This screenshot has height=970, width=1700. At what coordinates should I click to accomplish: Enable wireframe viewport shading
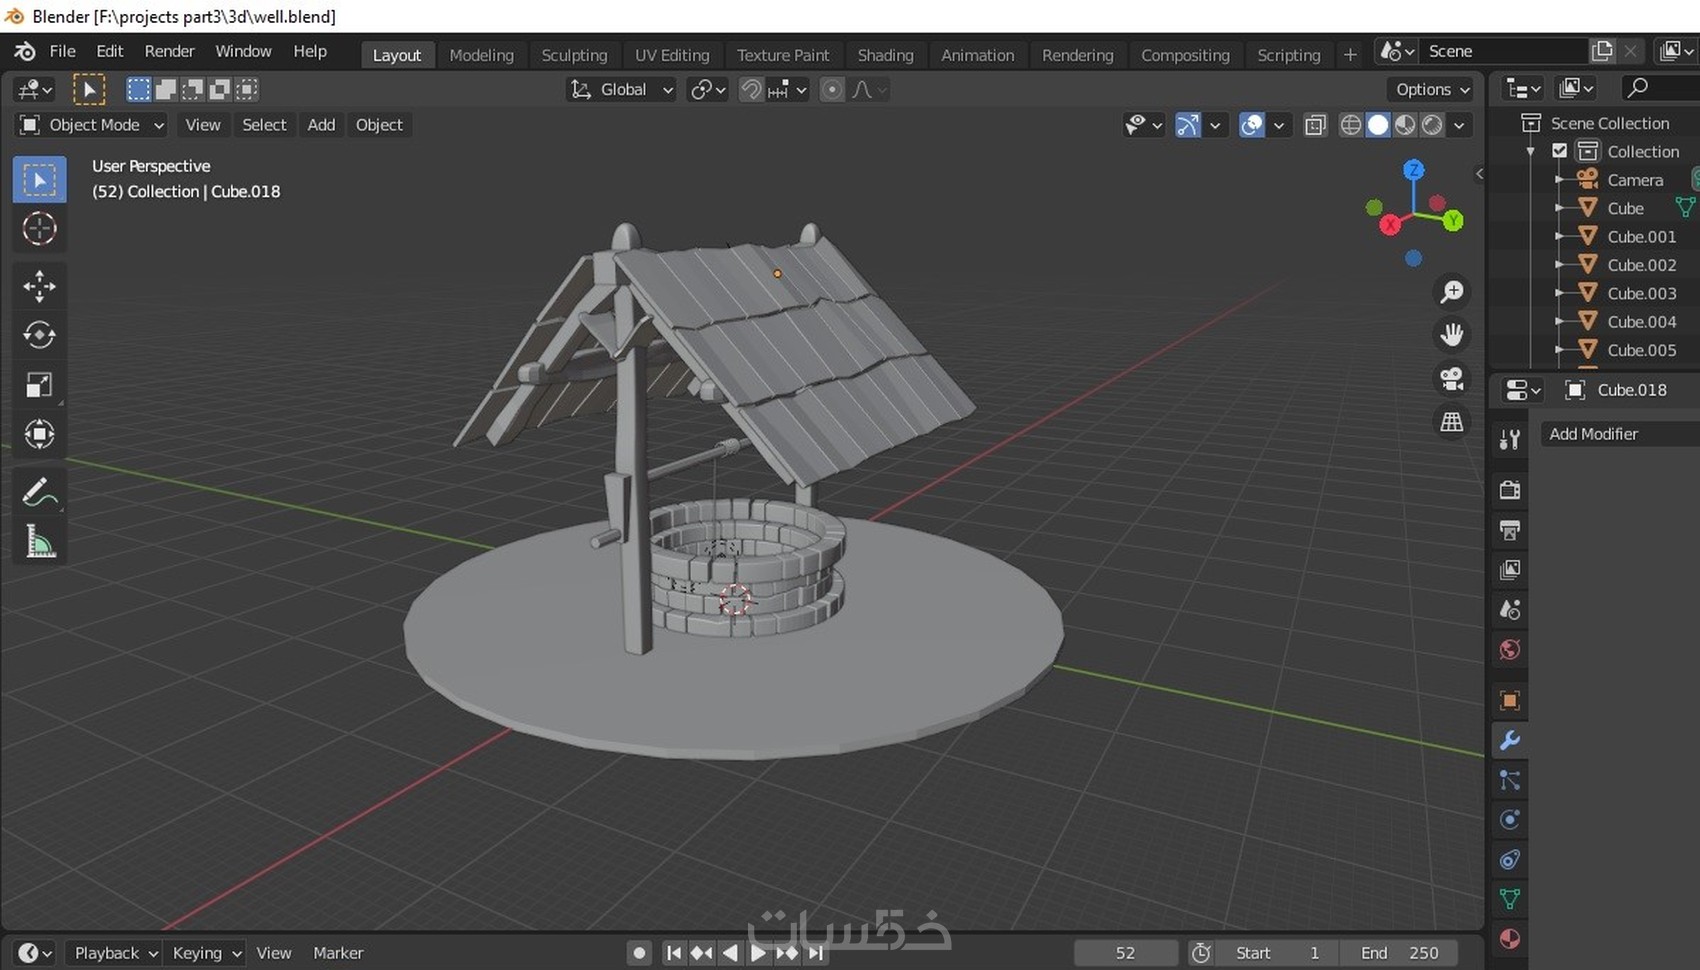(x=1350, y=125)
